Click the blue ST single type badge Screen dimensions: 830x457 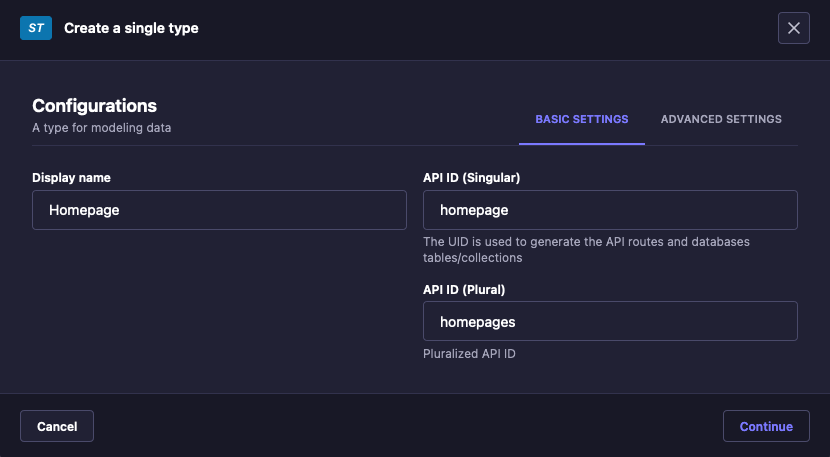click(36, 28)
